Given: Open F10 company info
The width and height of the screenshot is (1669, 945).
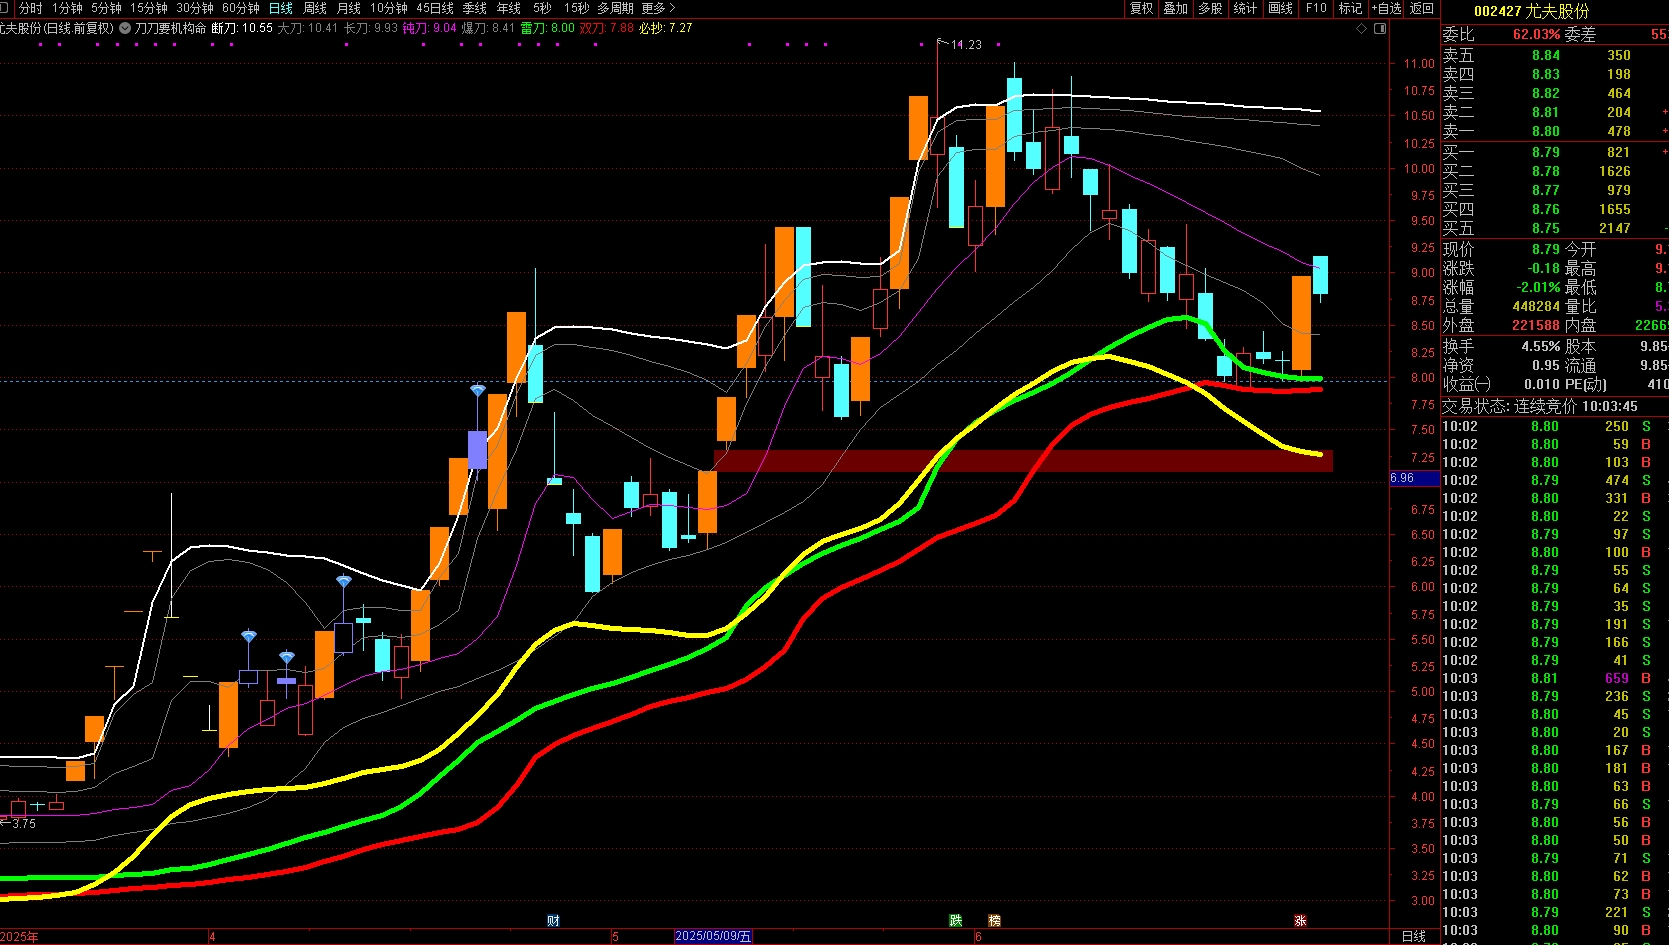Looking at the screenshot, I should [x=1316, y=8].
